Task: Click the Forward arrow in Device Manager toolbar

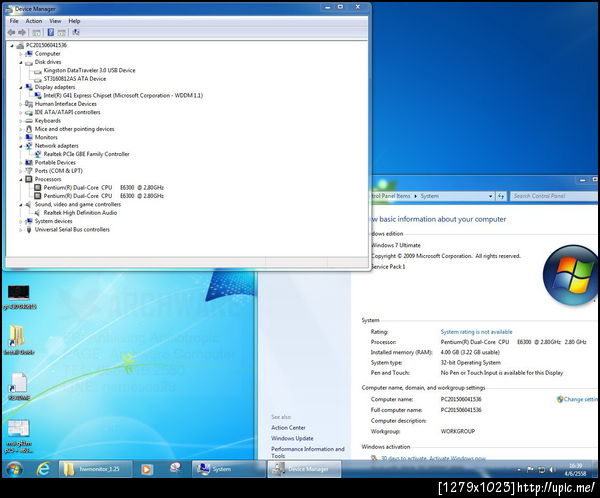Action: point(22,33)
